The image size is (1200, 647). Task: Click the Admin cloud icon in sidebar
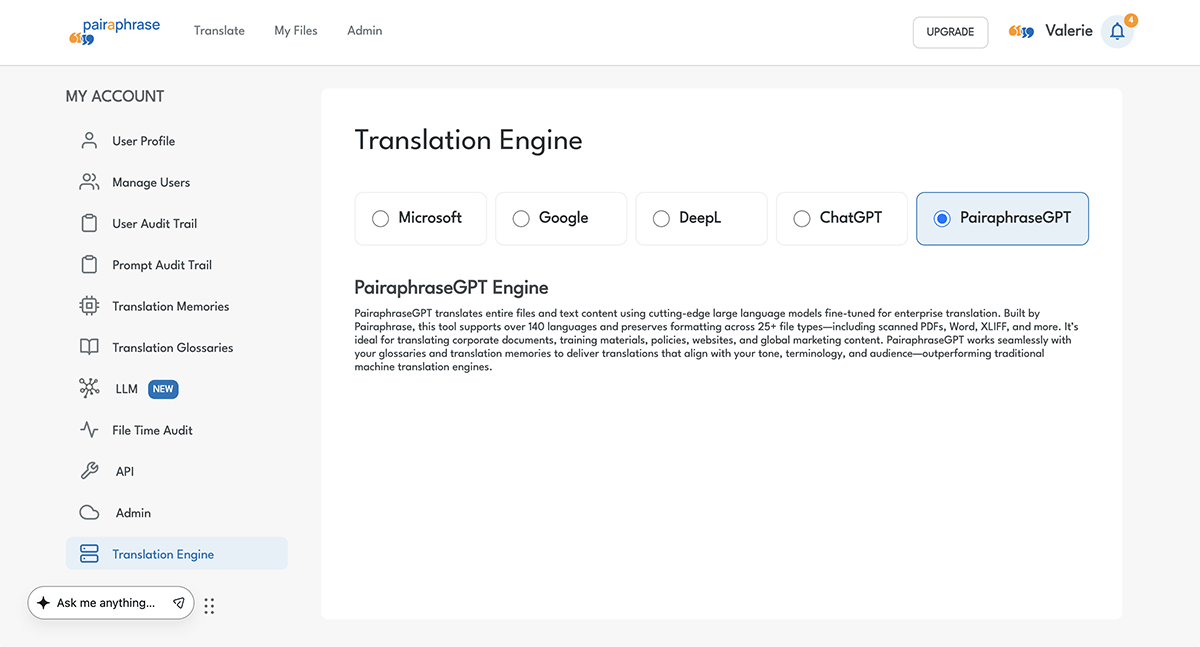(88, 512)
